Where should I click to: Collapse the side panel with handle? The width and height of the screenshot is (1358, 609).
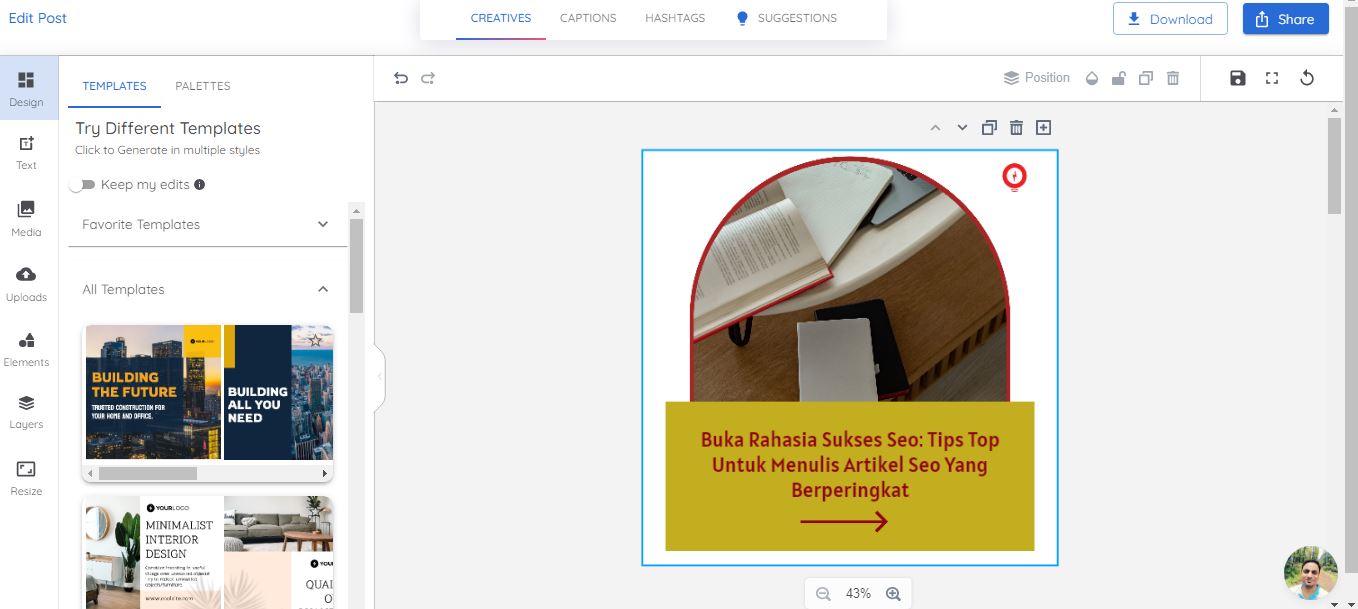380,377
